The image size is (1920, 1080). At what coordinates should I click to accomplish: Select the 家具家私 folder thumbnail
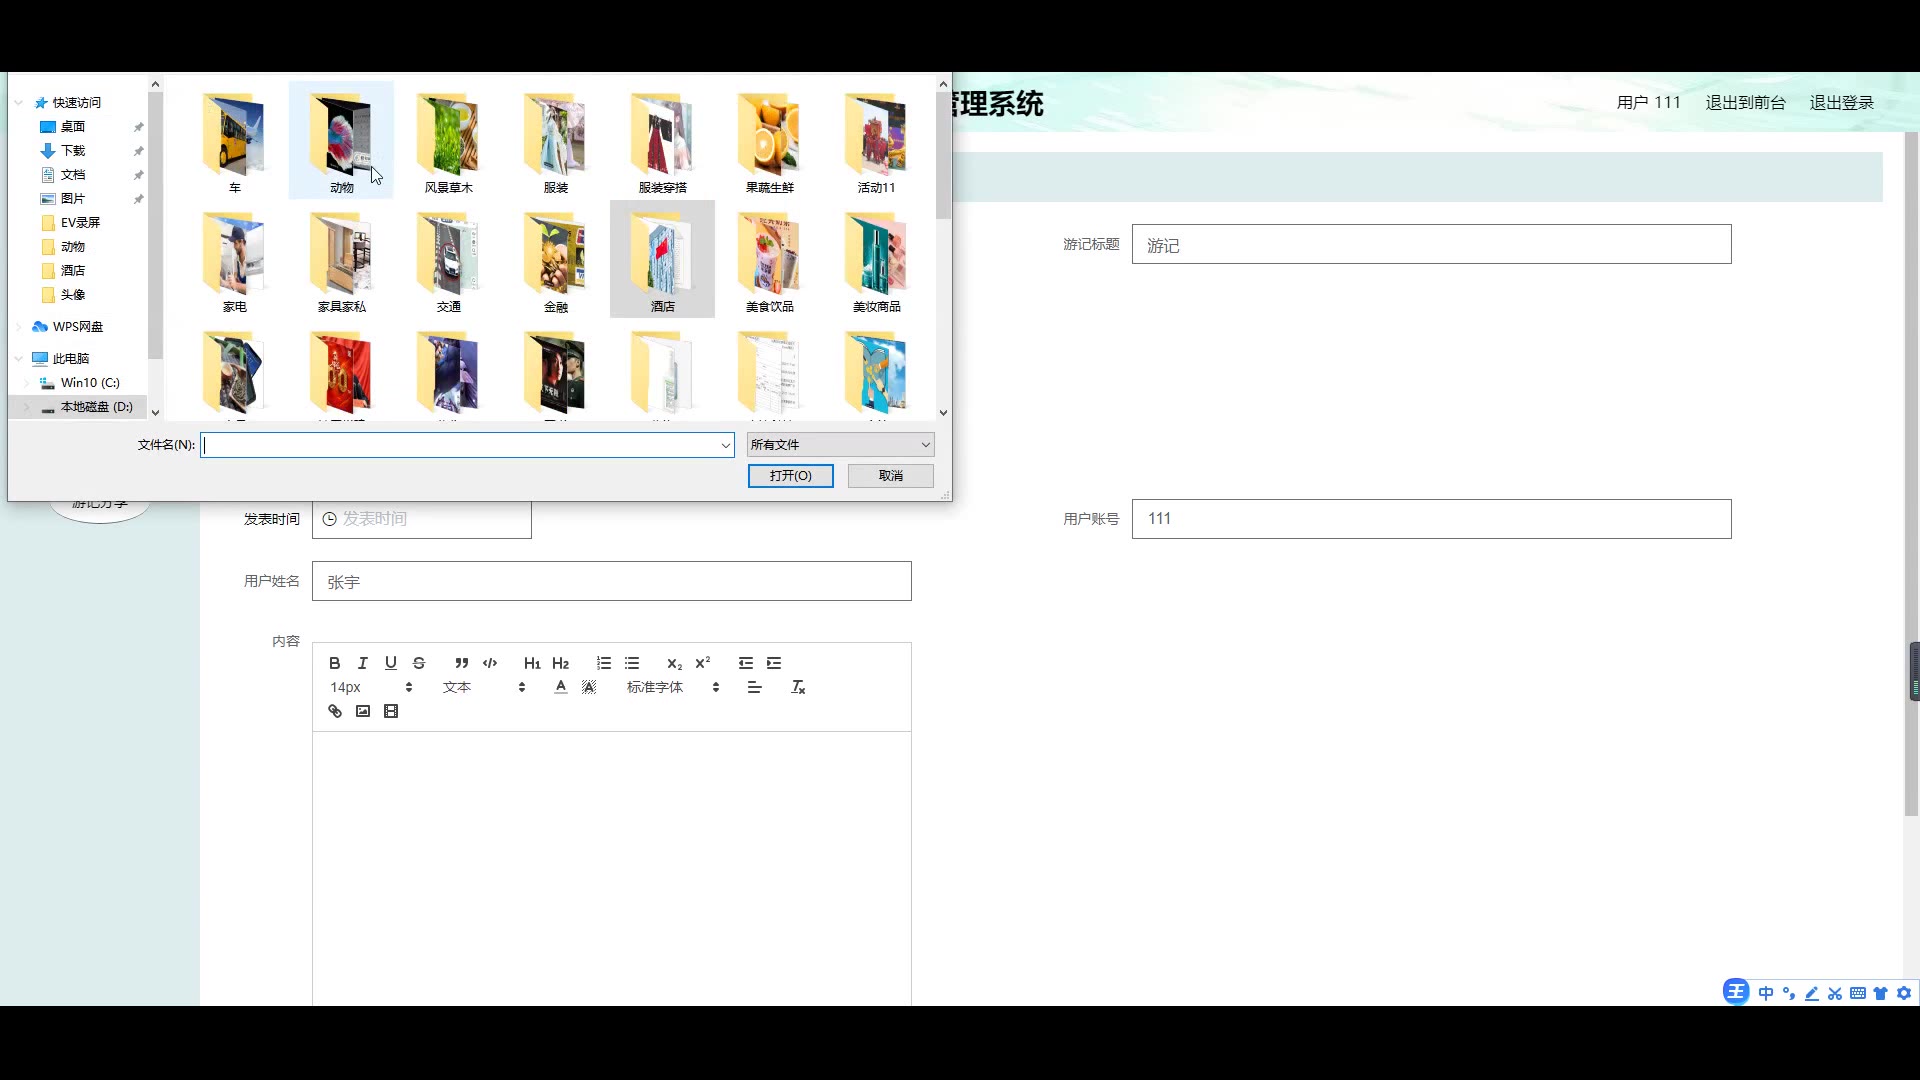tap(341, 260)
